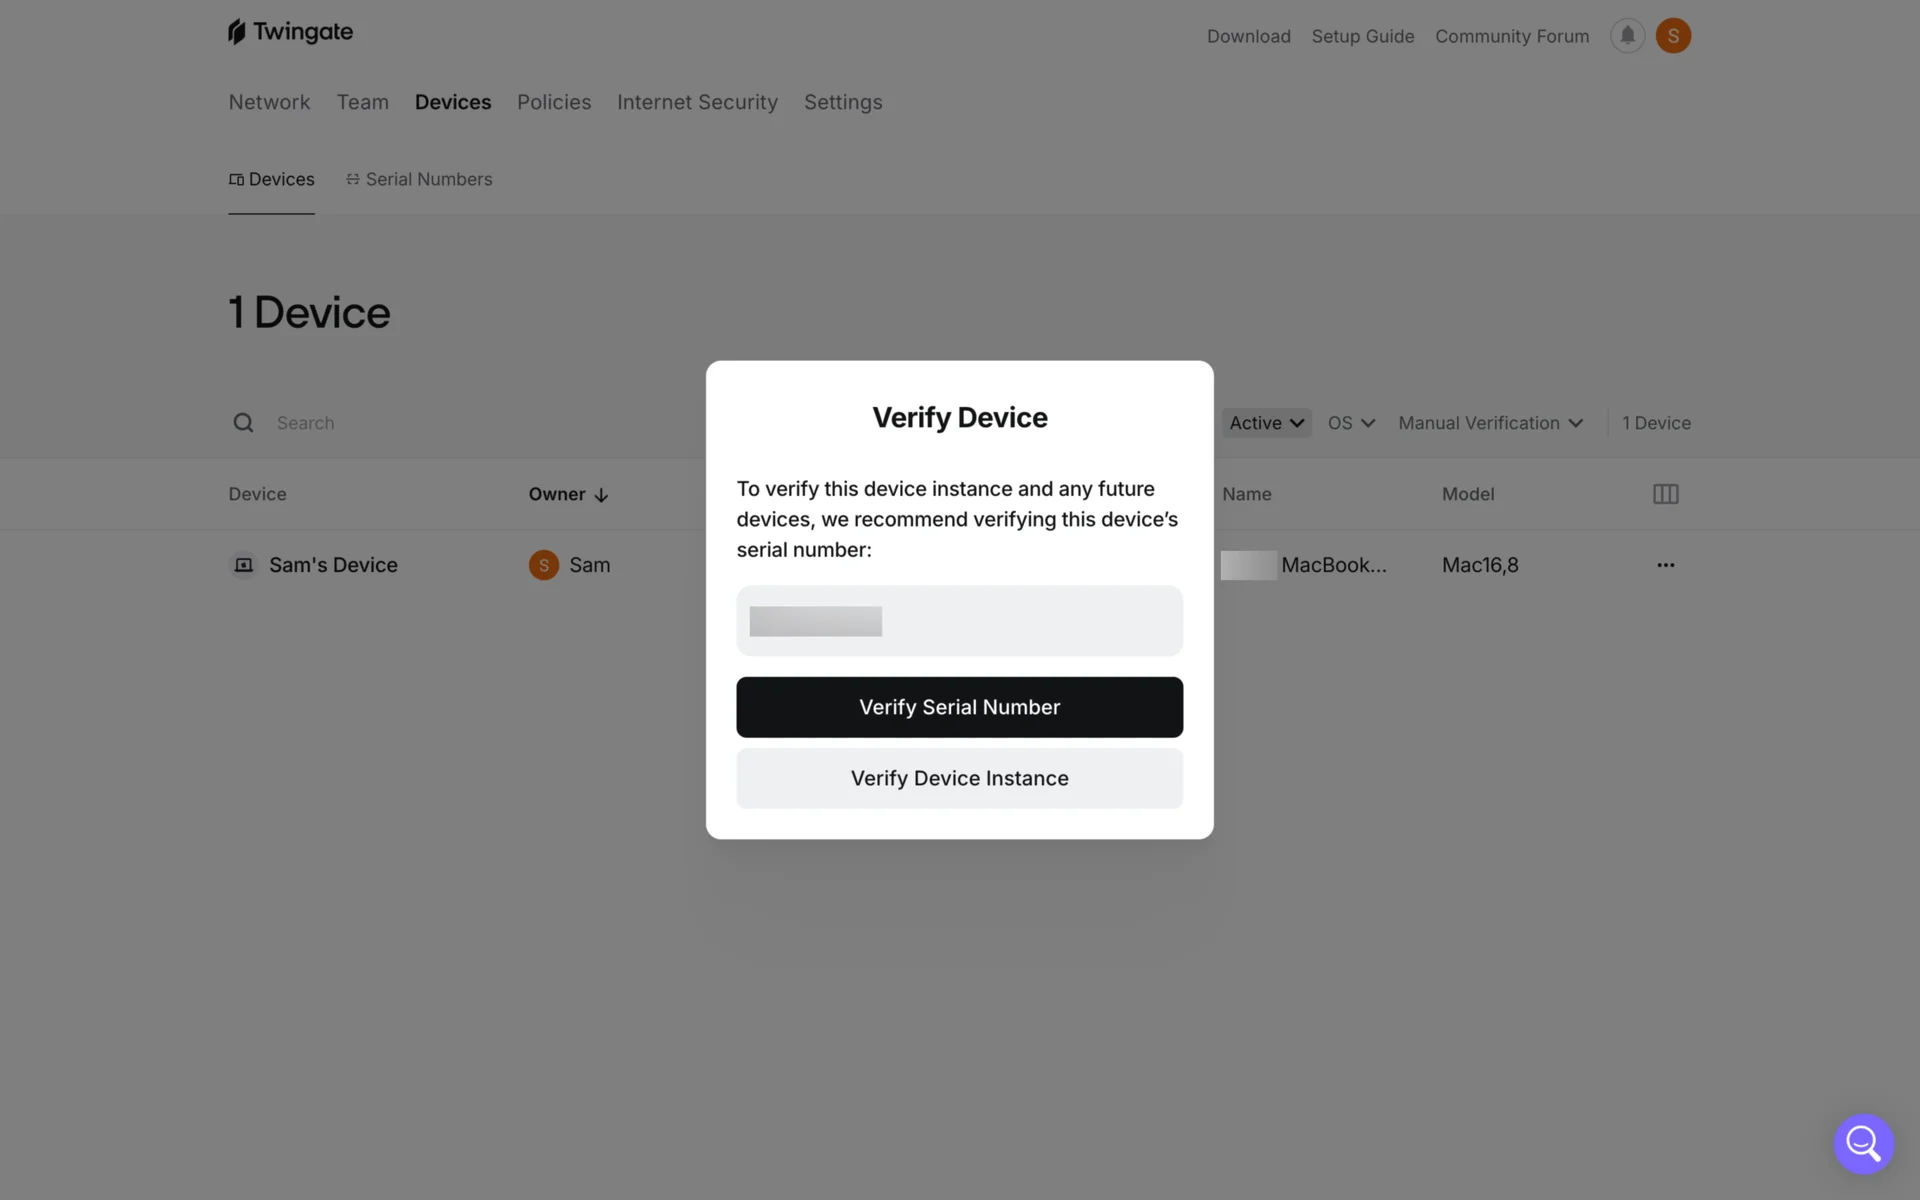This screenshot has width=1920, height=1200.
Task: Open the user avatar menu
Action: (x=1673, y=36)
